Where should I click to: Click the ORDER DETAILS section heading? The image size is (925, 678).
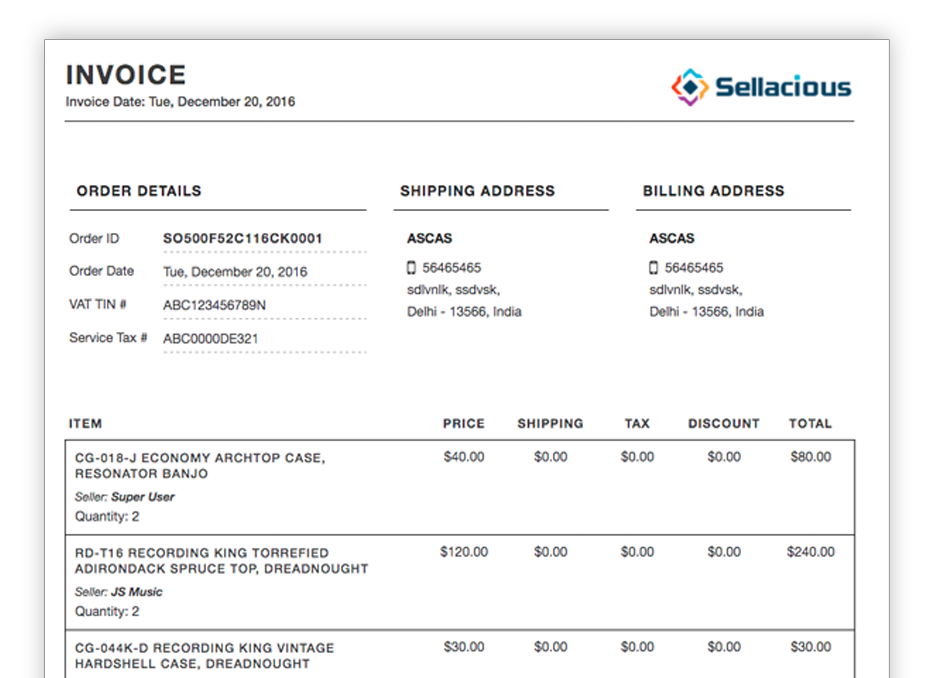click(x=139, y=191)
